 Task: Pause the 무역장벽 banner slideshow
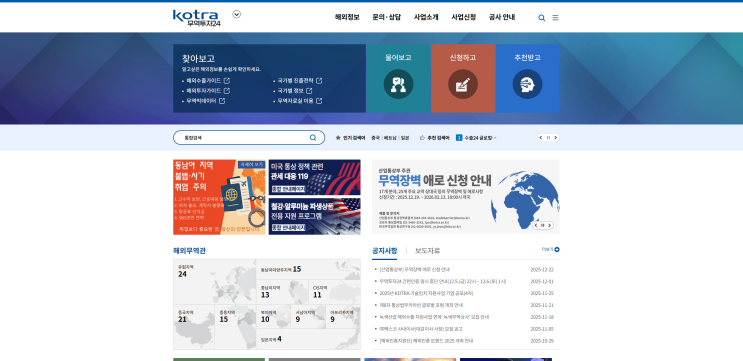543,226
